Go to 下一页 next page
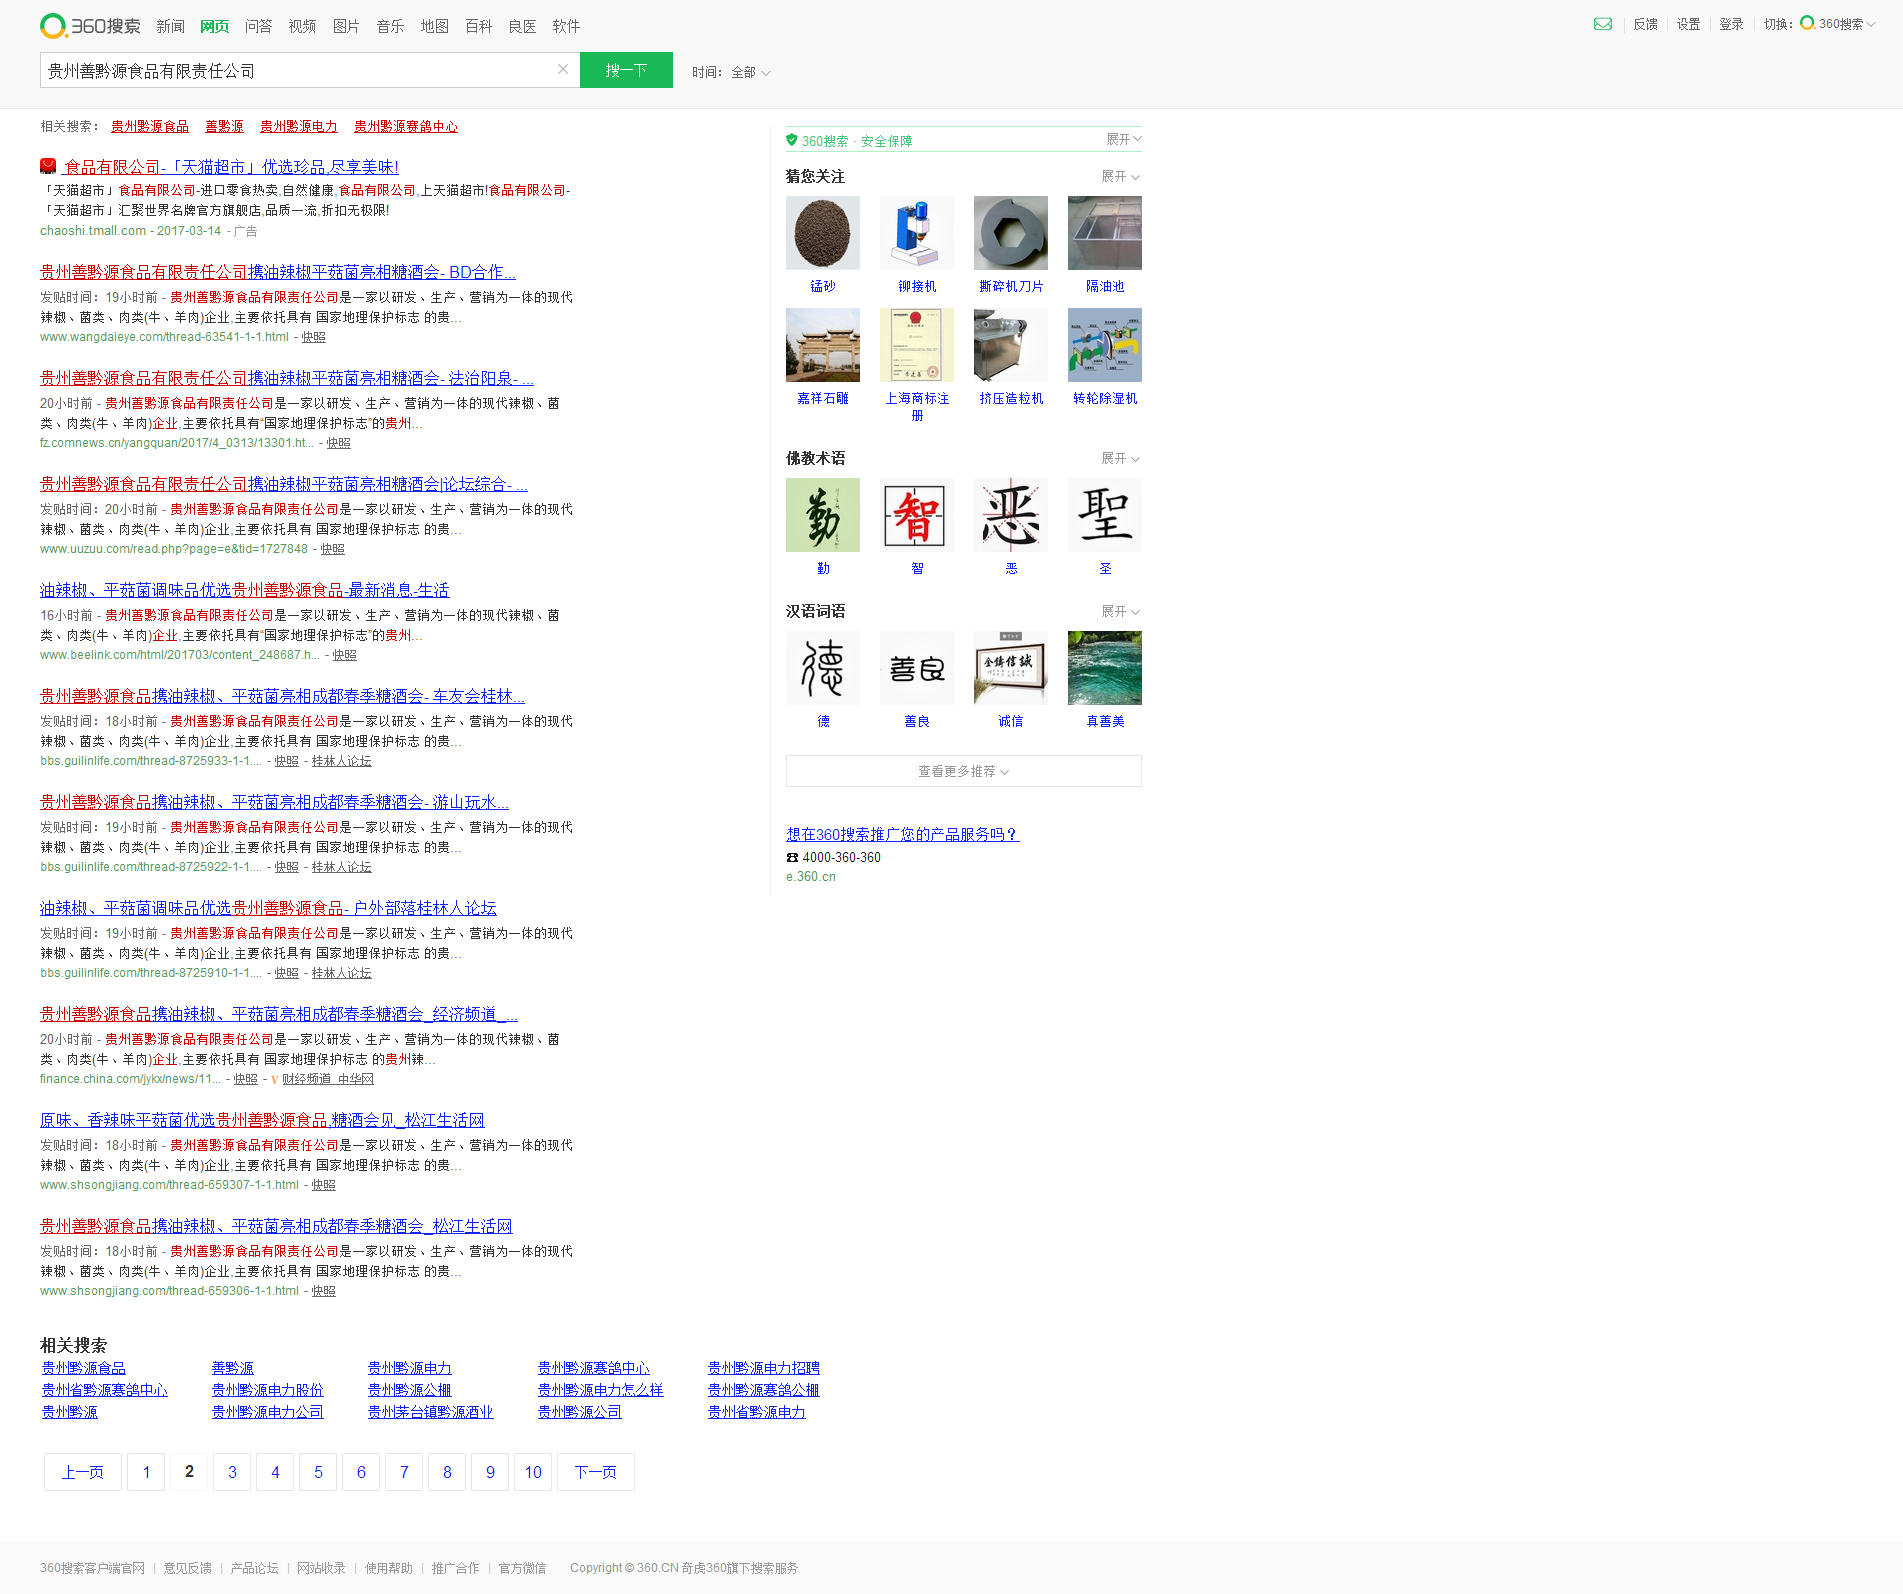The width and height of the screenshot is (1903, 1594). [x=596, y=1472]
